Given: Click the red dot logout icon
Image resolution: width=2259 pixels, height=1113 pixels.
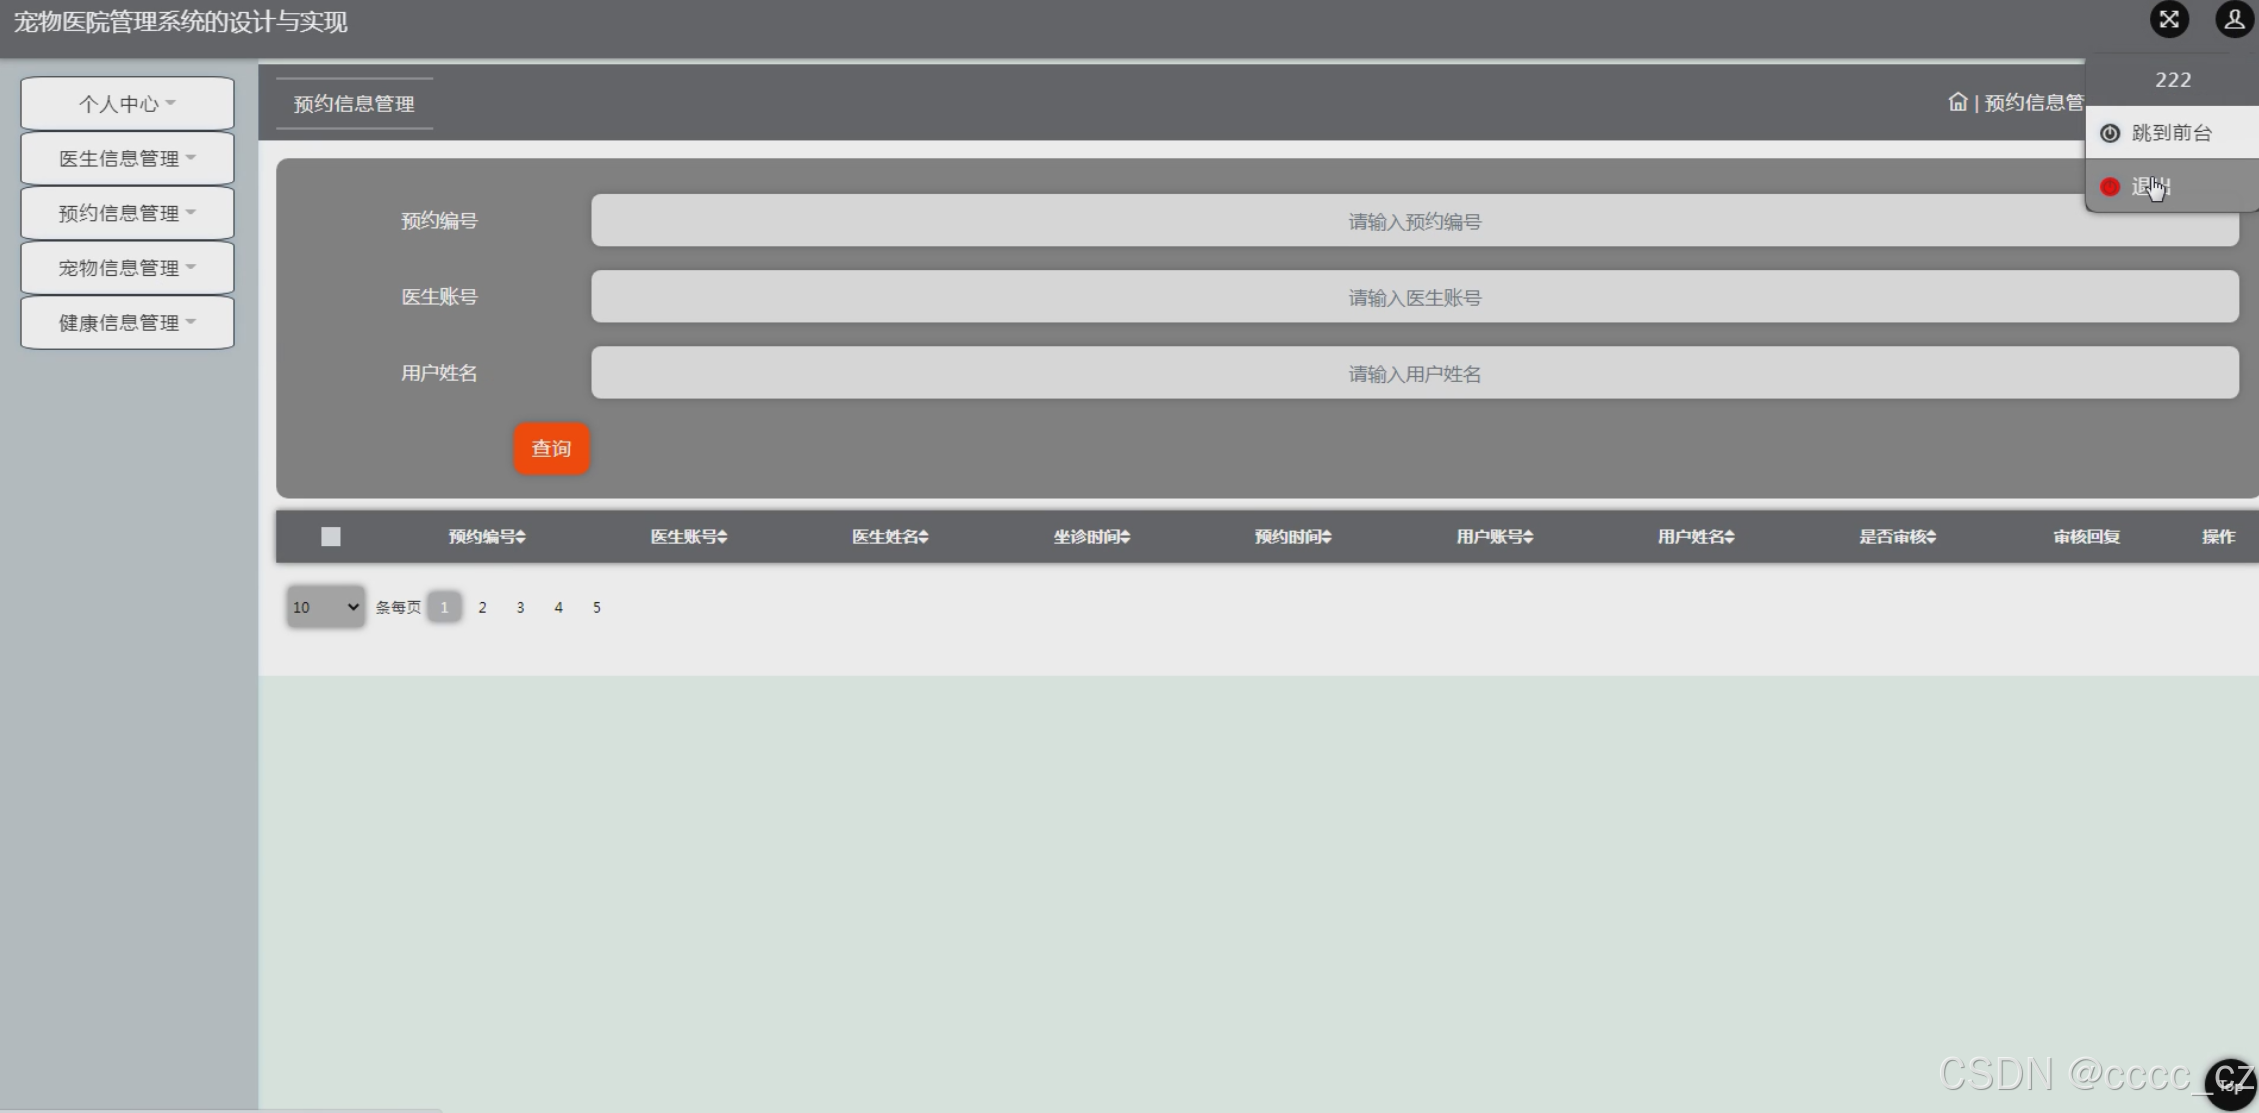Looking at the screenshot, I should (2110, 187).
